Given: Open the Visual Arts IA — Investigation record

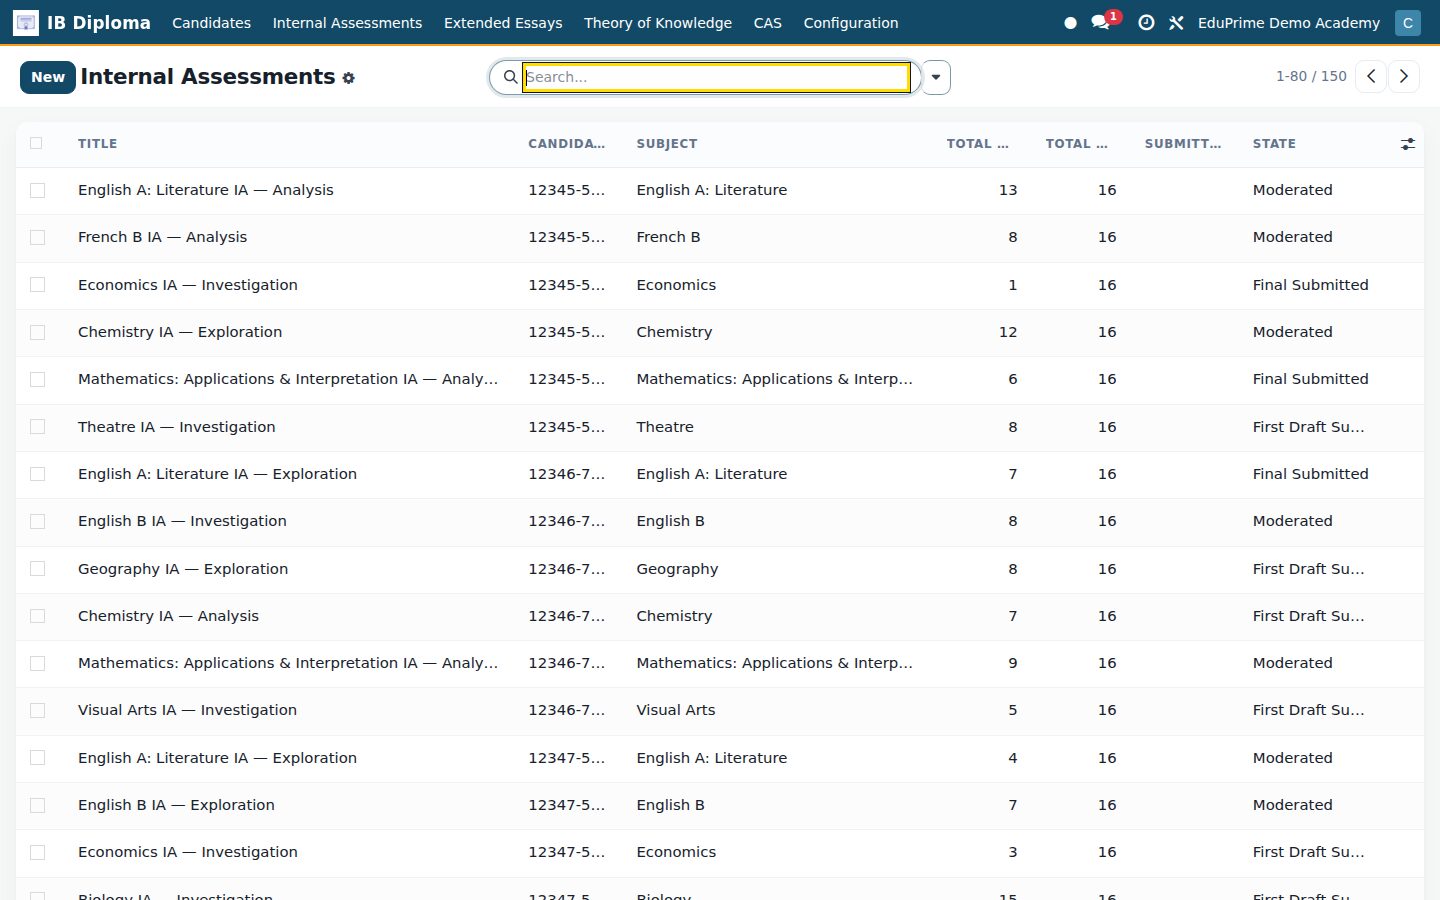Looking at the screenshot, I should (x=187, y=710).
